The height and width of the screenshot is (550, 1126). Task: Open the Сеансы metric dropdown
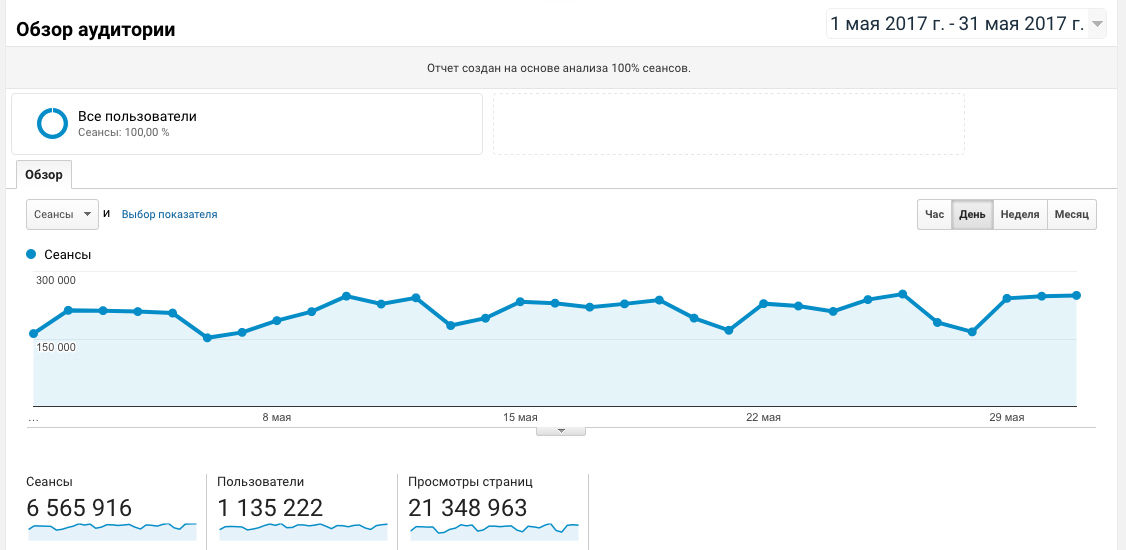coord(62,214)
